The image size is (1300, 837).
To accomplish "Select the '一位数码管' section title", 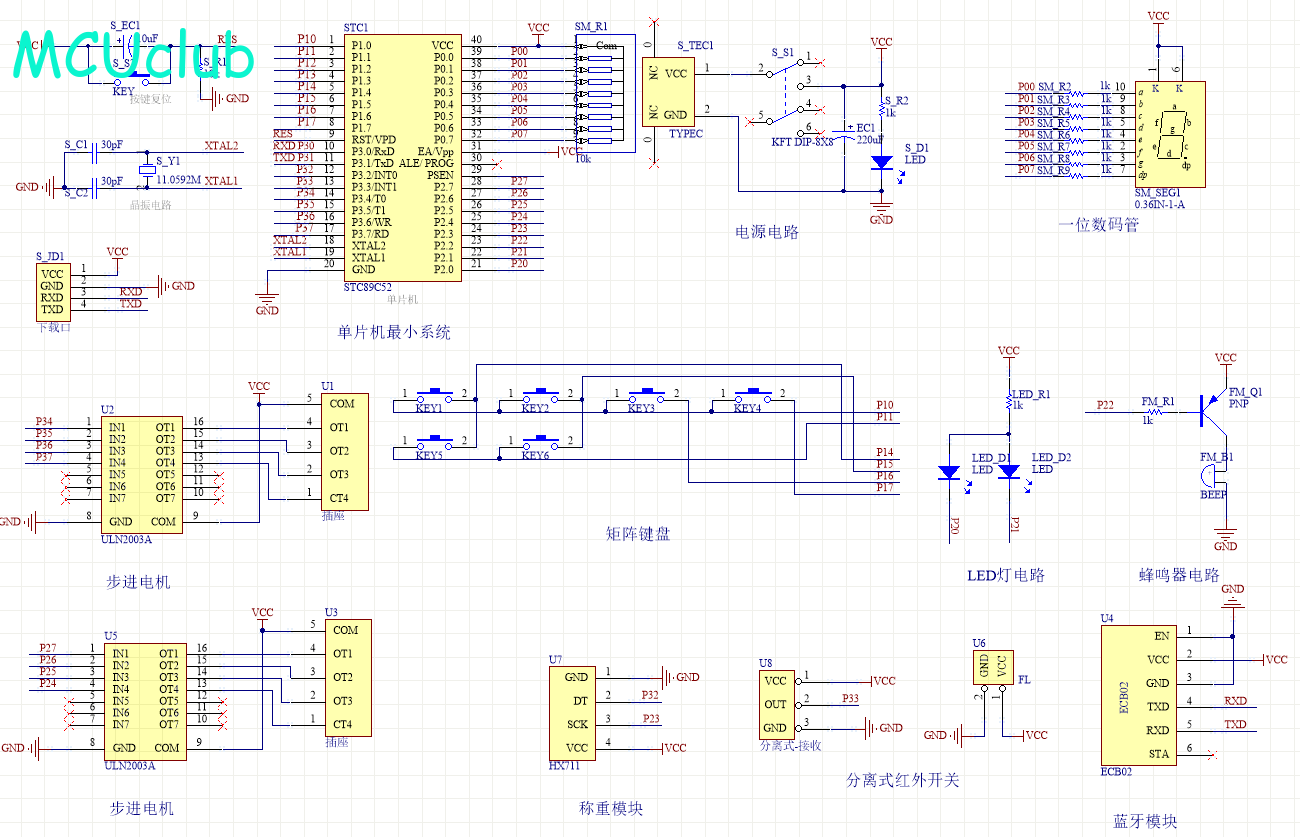I will pyautogui.click(x=1098, y=225).
